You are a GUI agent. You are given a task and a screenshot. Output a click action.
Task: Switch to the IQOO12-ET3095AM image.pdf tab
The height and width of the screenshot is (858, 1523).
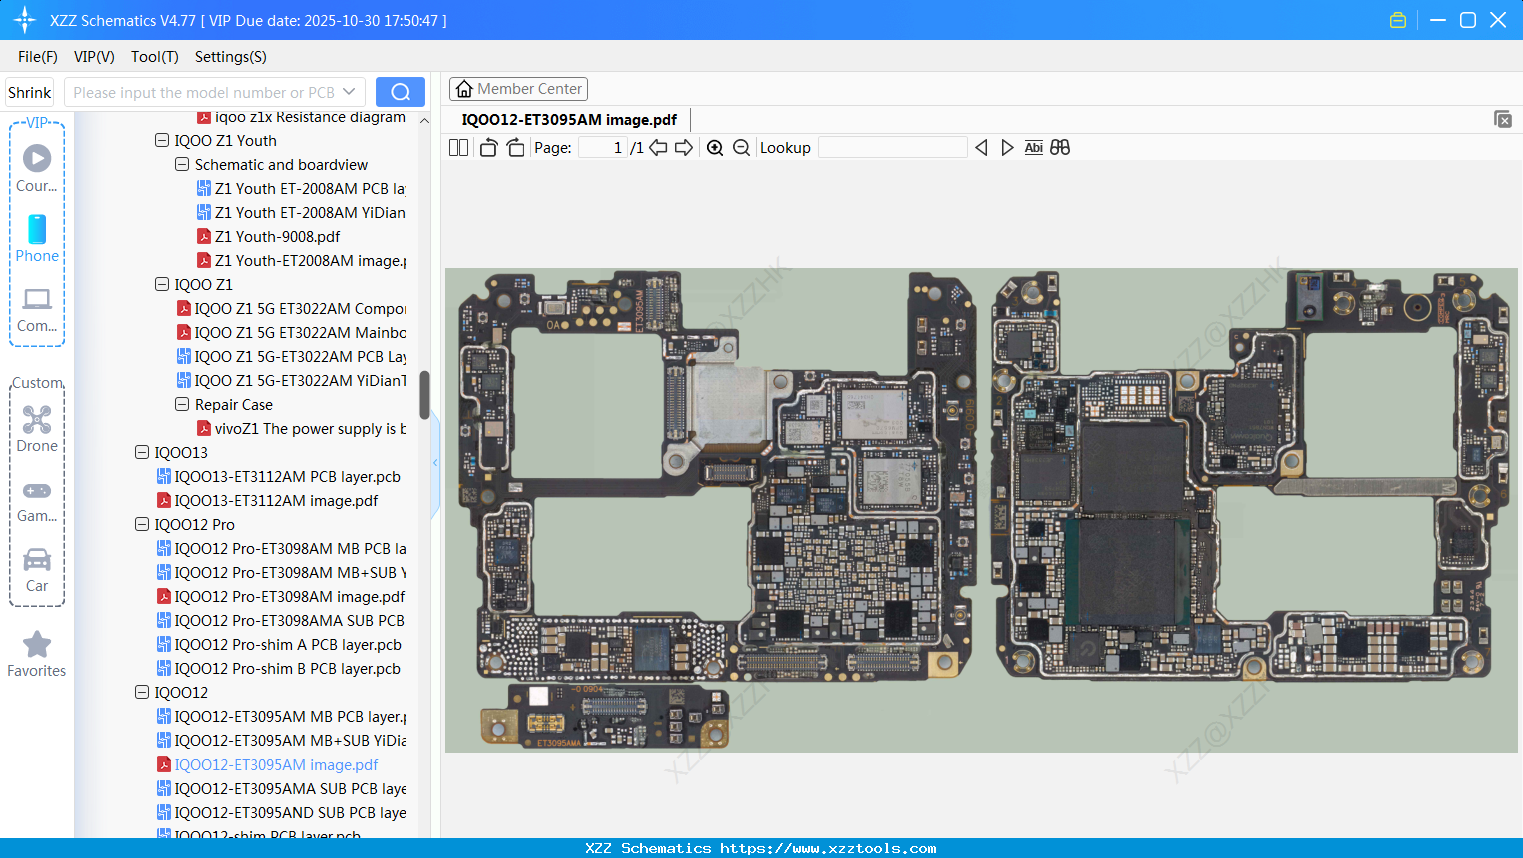coord(572,119)
